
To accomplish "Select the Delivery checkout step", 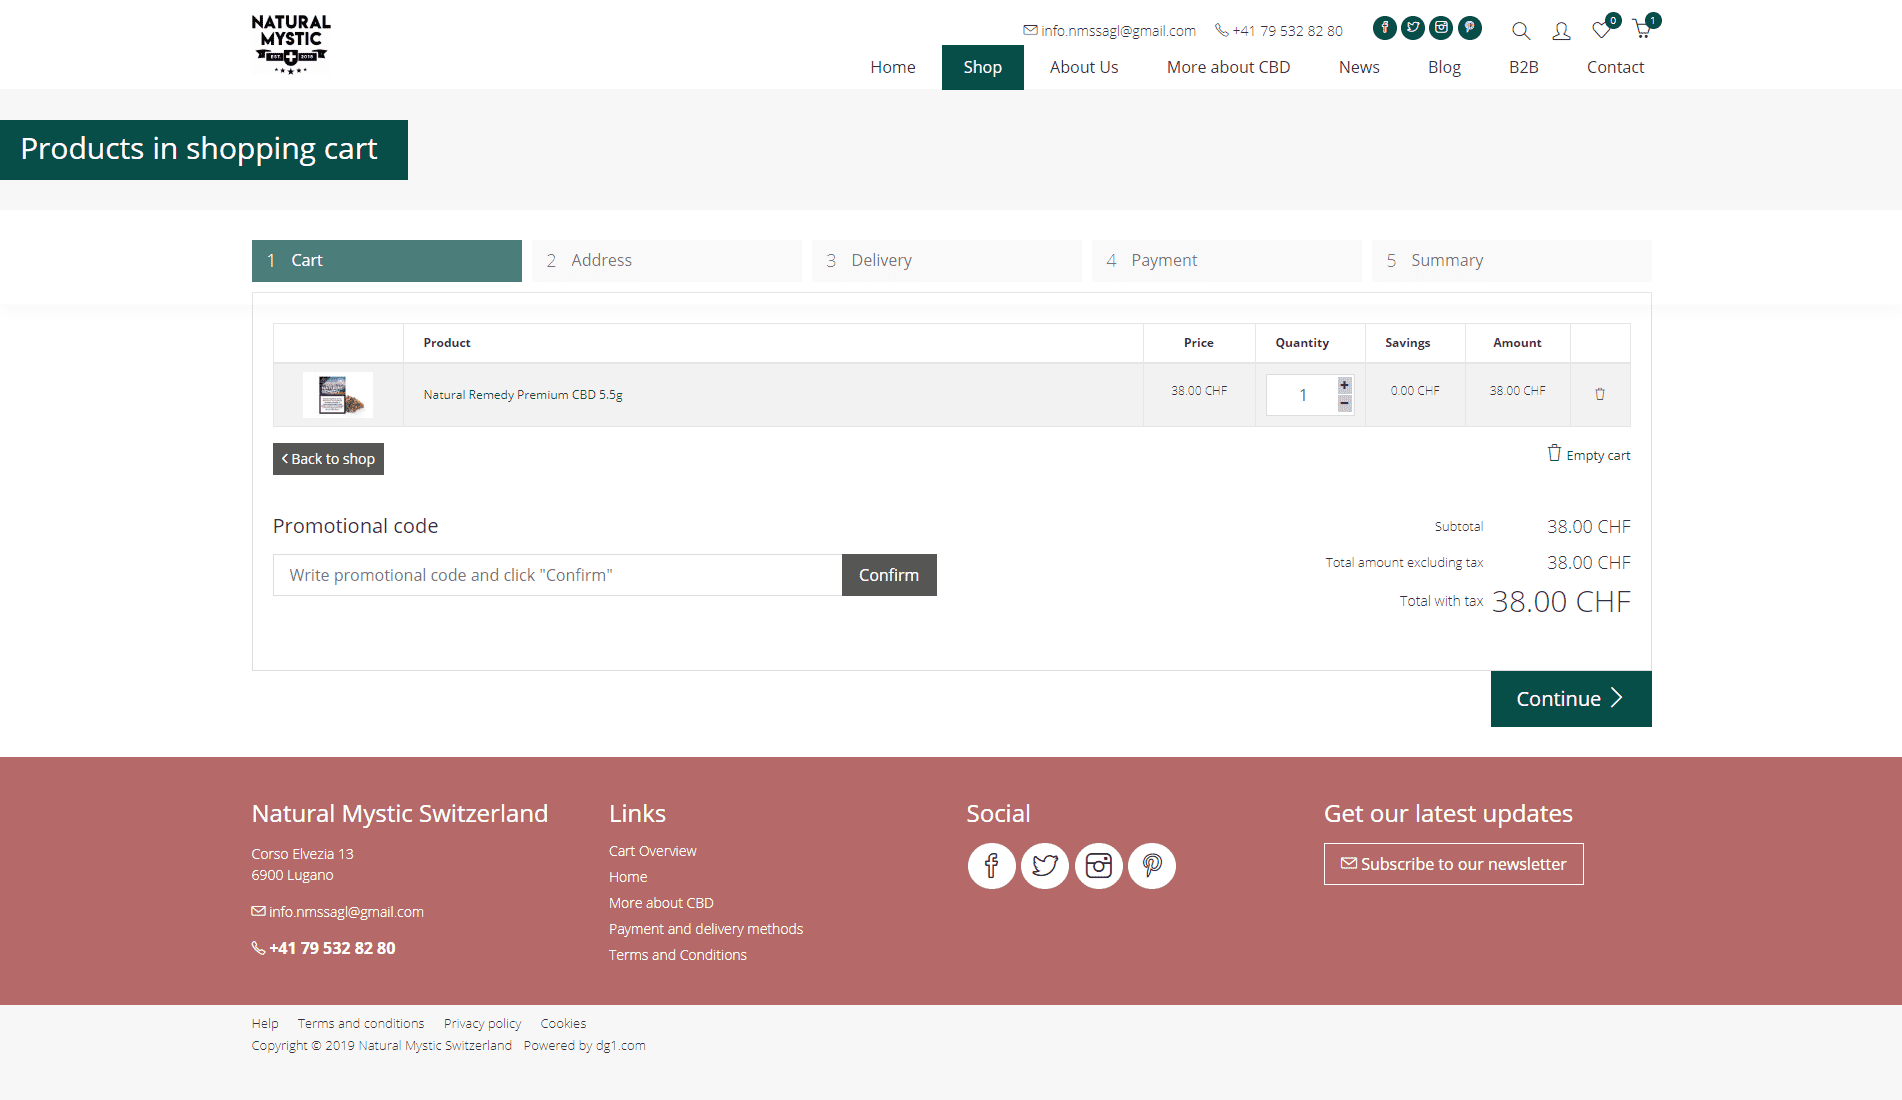I will point(947,261).
